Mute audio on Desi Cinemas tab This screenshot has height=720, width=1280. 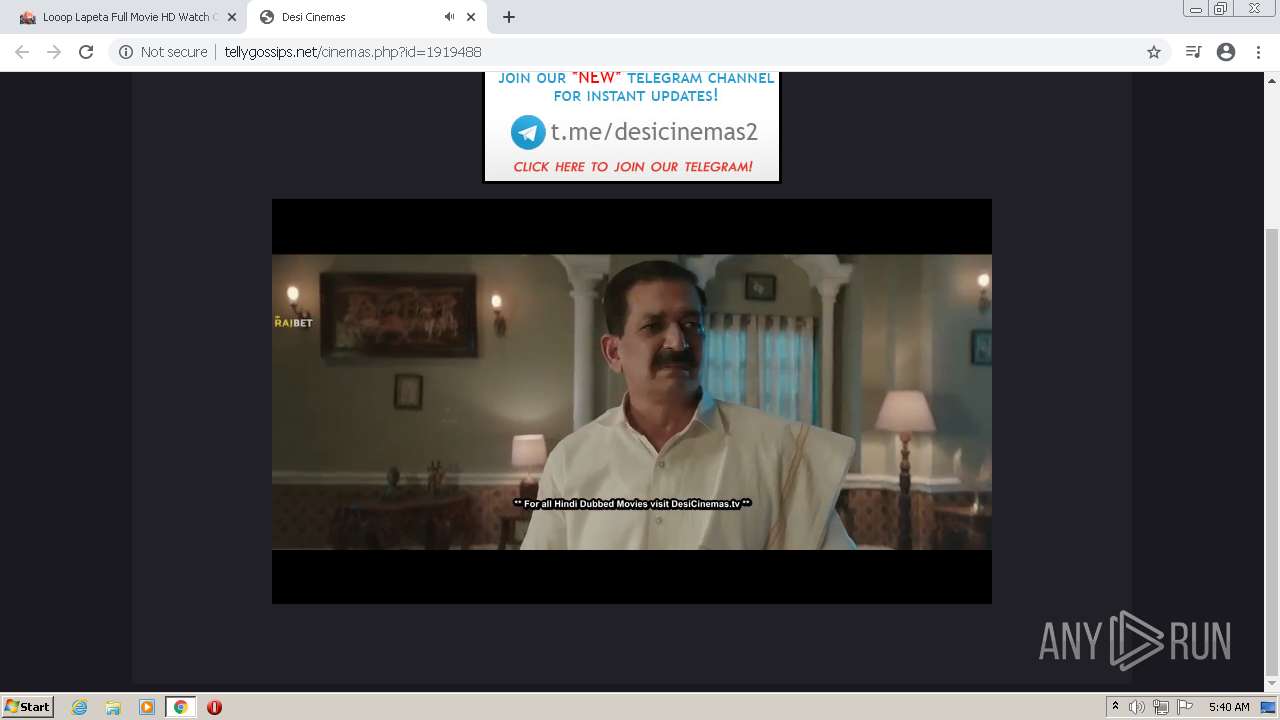(449, 17)
